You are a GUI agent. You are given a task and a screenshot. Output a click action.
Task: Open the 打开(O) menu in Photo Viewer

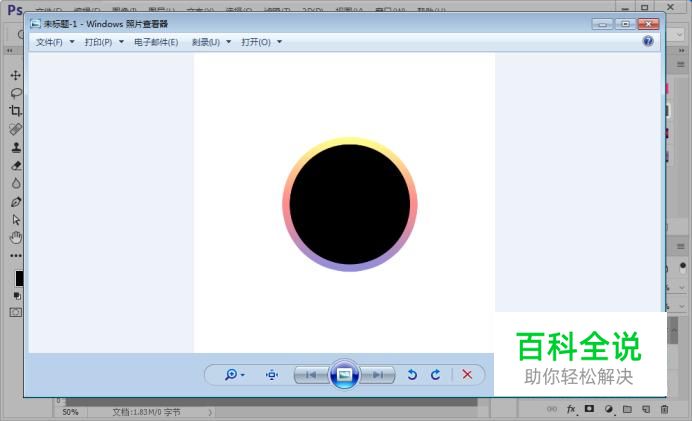click(x=256, y=42)
